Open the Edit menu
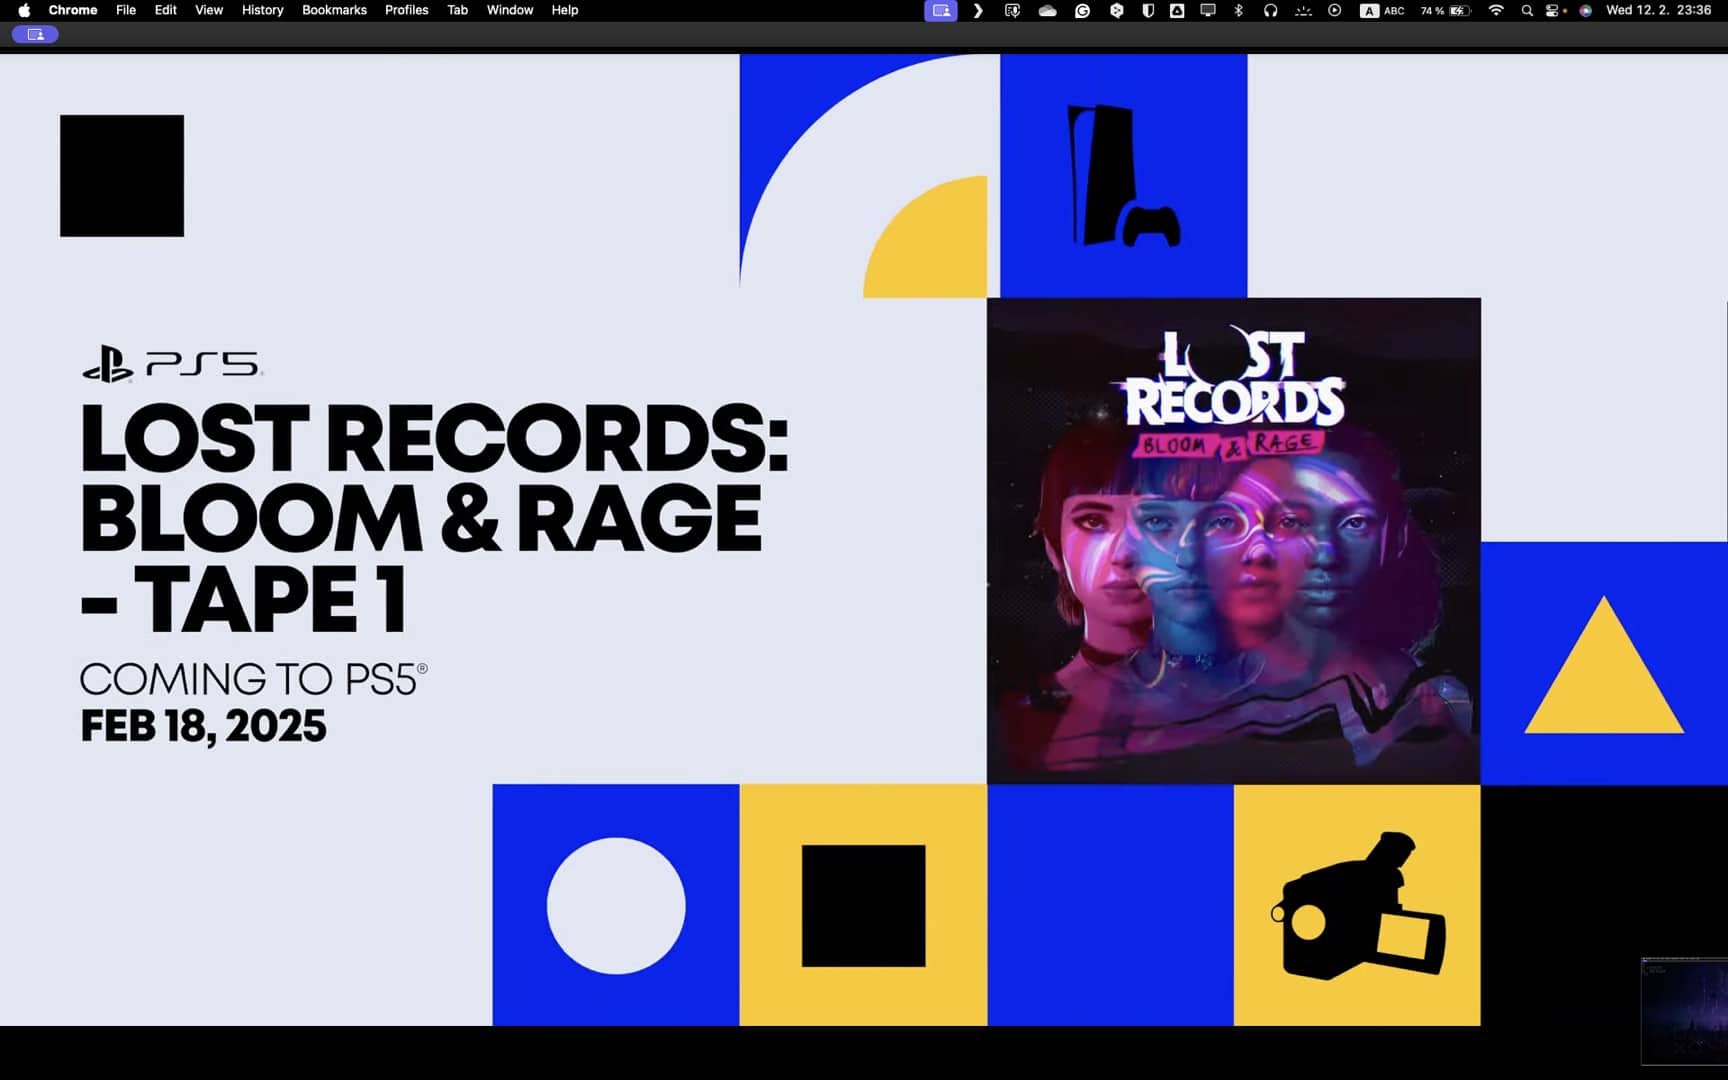Viewport: 1728px width, 1080px height. tap(166, 10)
